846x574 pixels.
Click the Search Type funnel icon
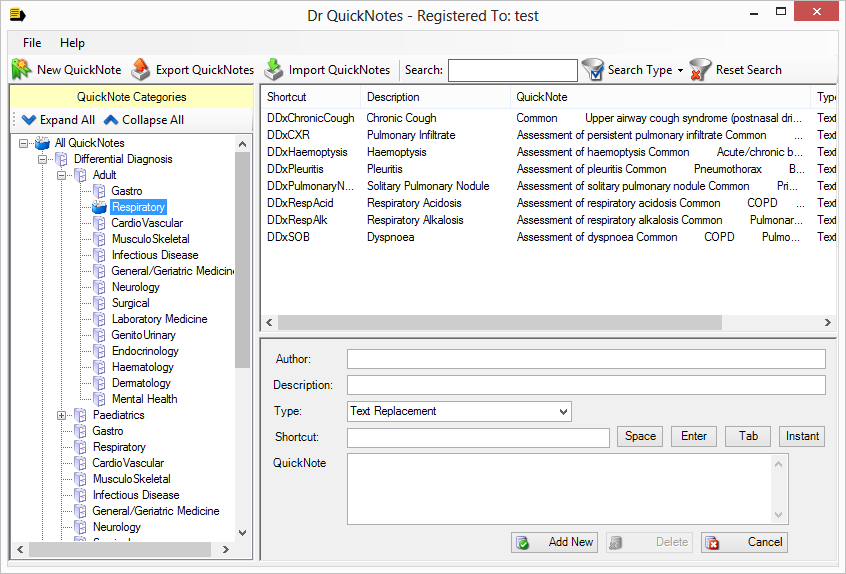click(x=593, y=70)
